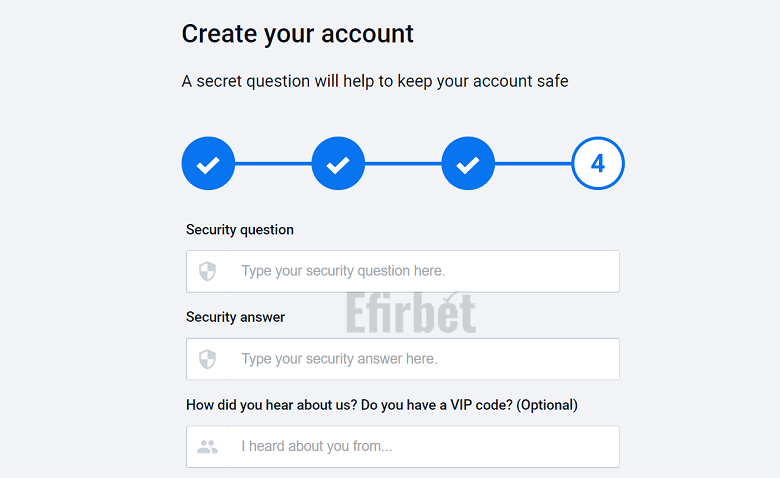
Task: Click the 'Create your account' heading
Action: point(297,34)
